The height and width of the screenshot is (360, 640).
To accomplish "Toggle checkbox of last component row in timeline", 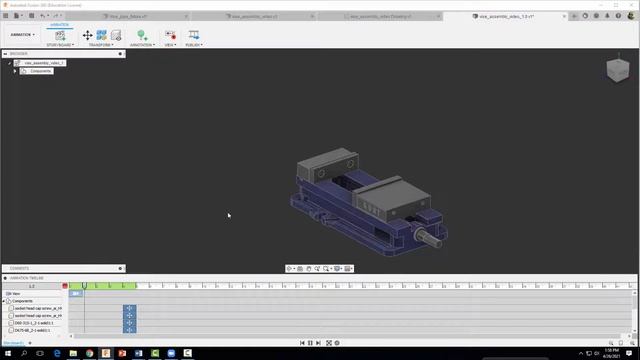I will click(x=11, y=330).
